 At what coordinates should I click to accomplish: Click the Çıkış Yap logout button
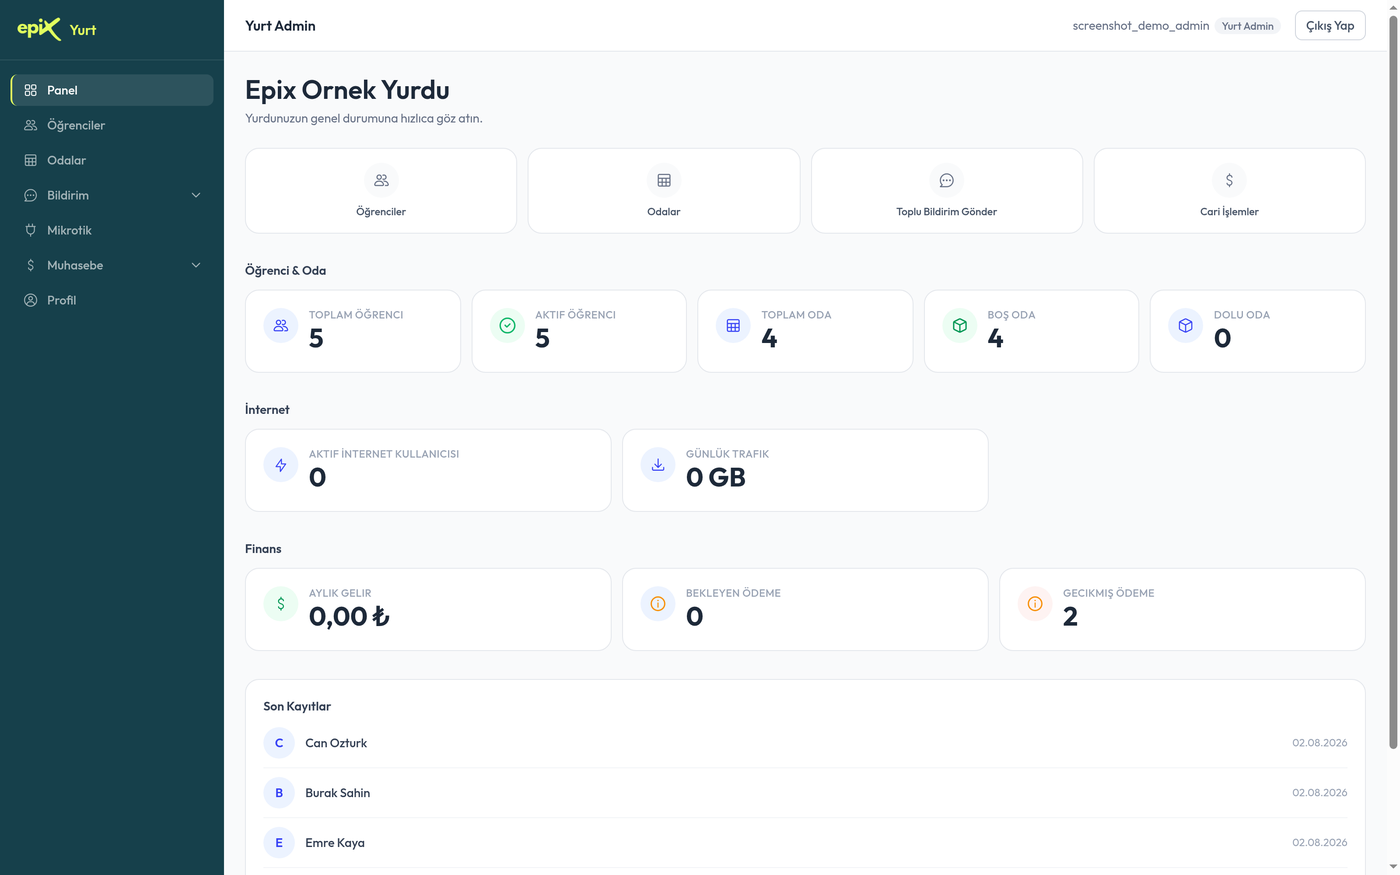(x=1330, y=26)
